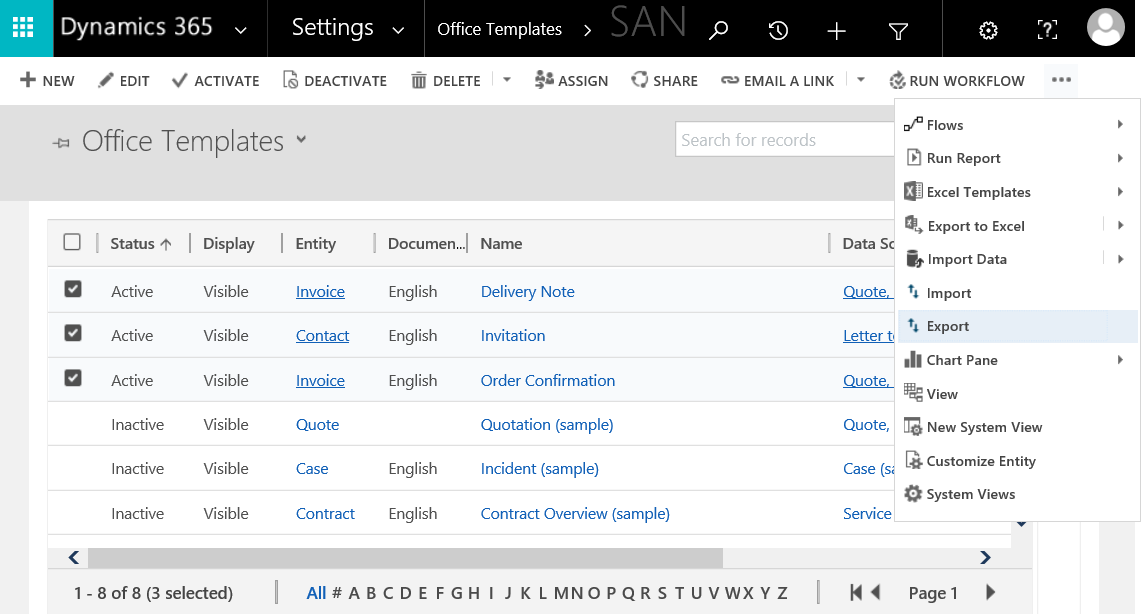Open the Order Confirmation template link

tap(548, 380)
